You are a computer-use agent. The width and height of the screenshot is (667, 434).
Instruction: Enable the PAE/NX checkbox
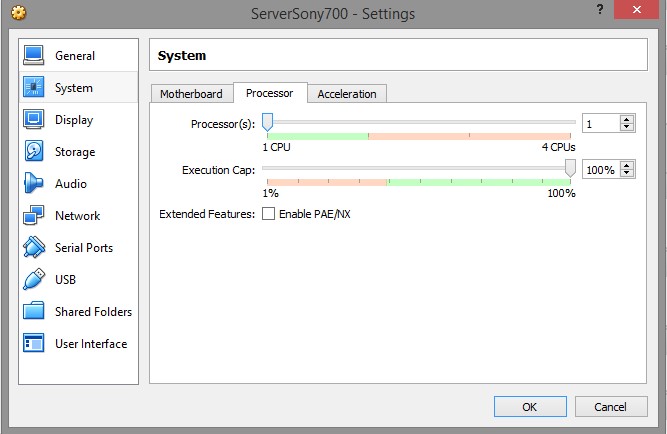pos(268,214)
